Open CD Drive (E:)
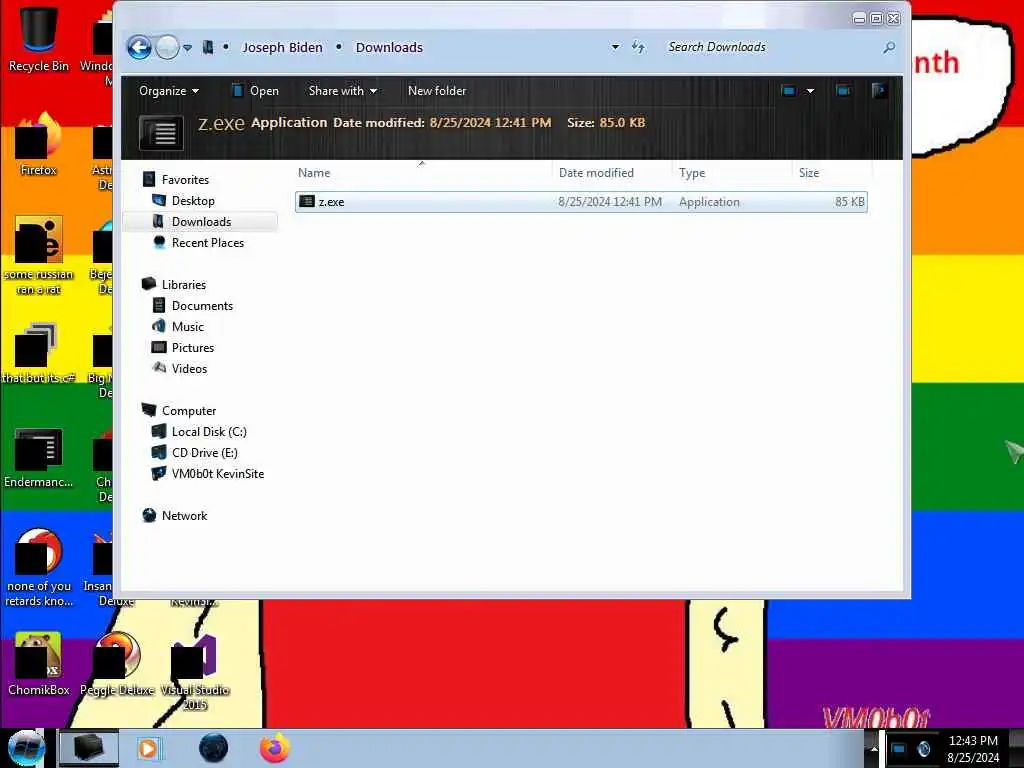This screenshot has width=1024, height=768. [x=204, y=453]
